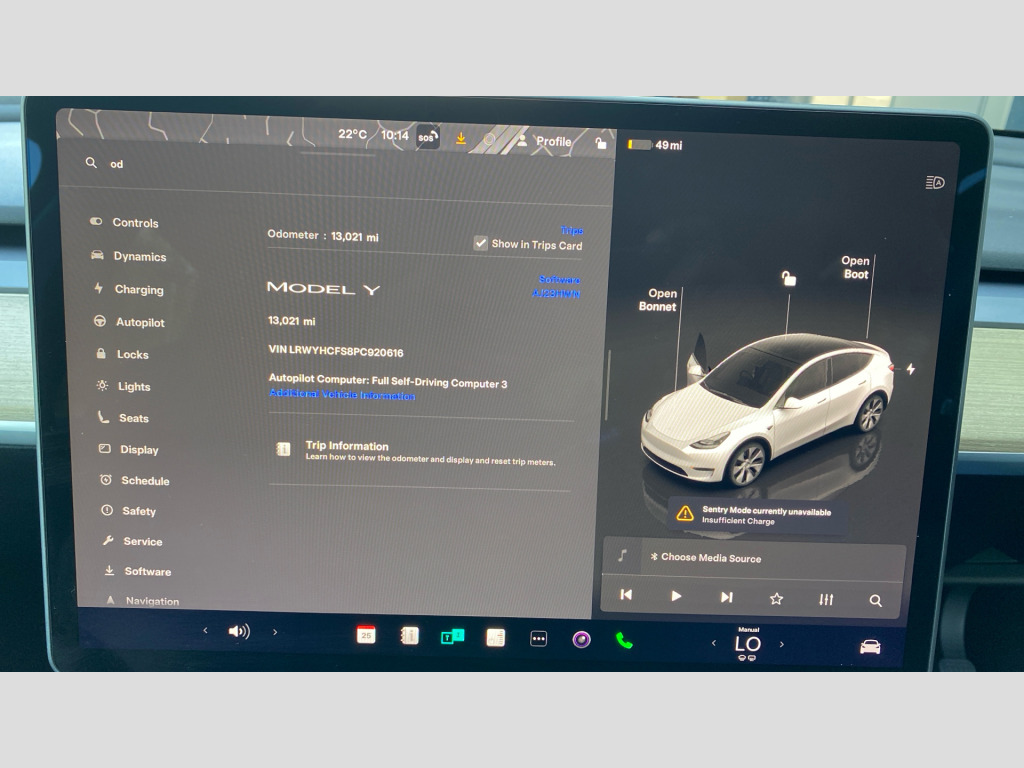Tap the lock icon in status bar
Screen dimensions: 1024x768
[x=601, y=143]
